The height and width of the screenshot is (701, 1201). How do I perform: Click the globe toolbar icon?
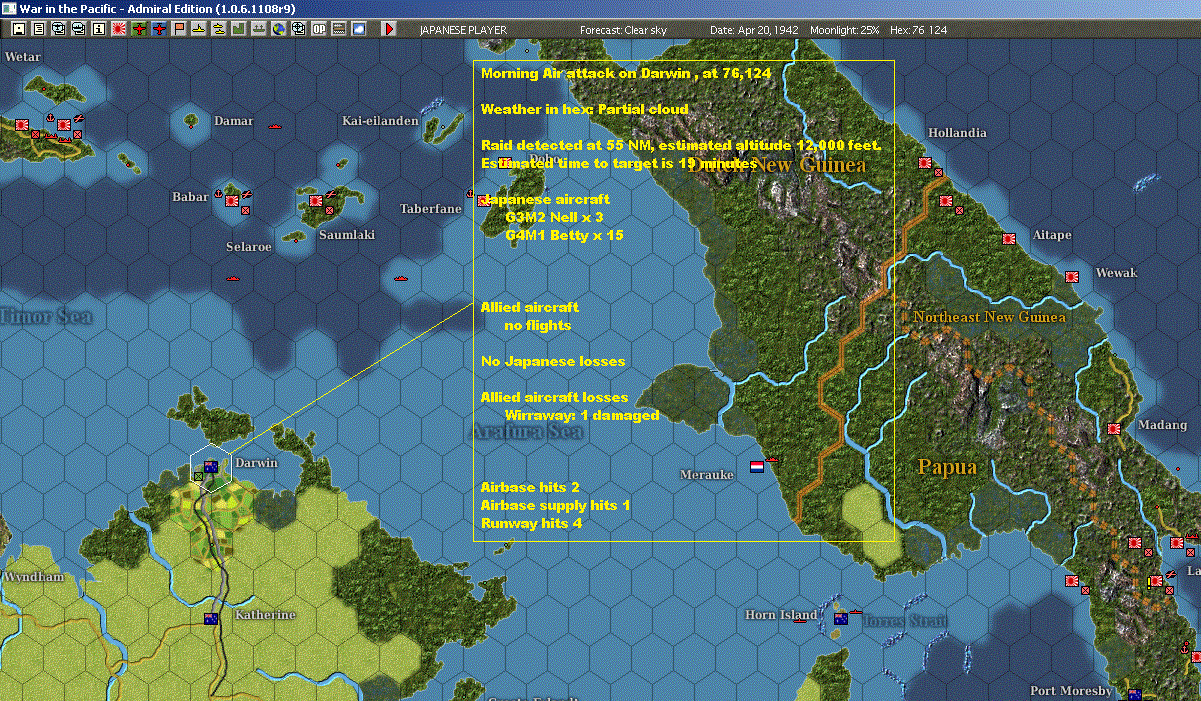tap(279, 29)
